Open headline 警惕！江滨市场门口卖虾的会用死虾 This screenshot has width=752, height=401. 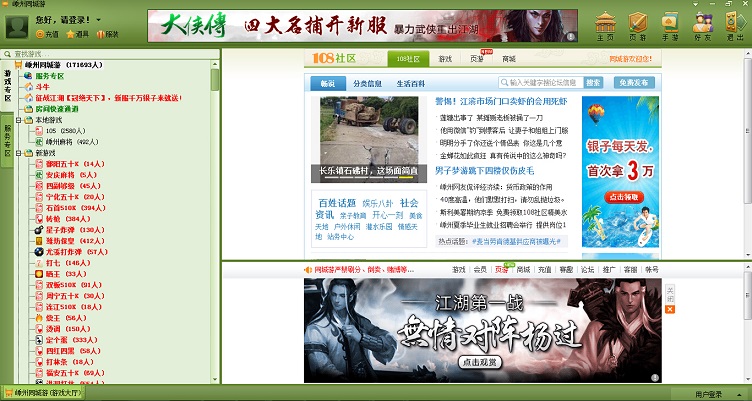501,102
